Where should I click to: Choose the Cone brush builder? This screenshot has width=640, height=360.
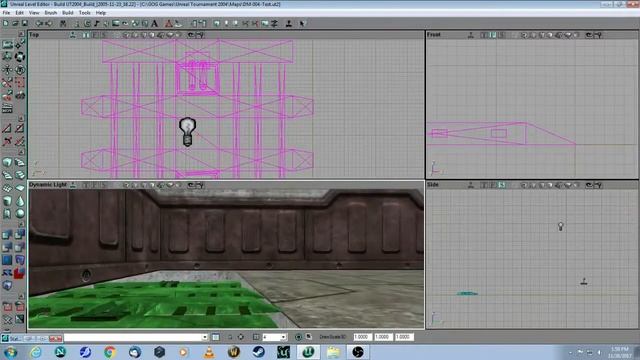[x=20, y=200]
